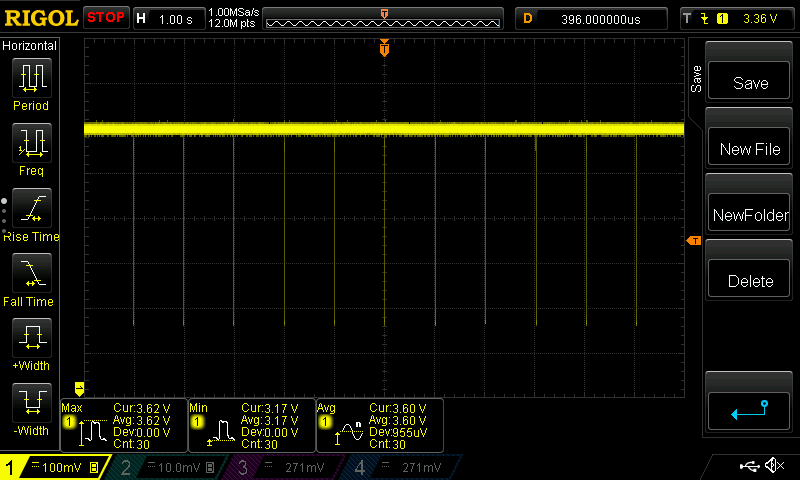The height and width of the screenshot is (480, 800).
Task: Click the delay 396.000000us readout
Action: 592,19
